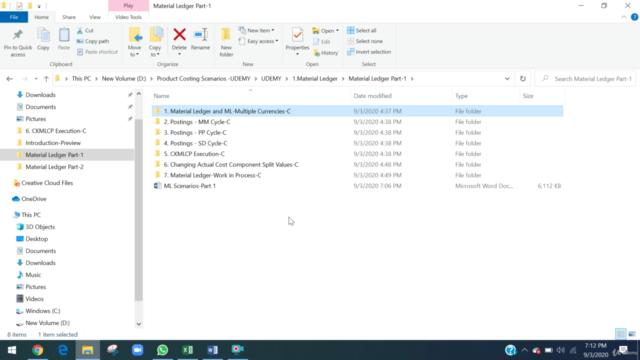Image resolution: width=640 pixels, height=360 pixels.
Task: Click Select none
Action: 365,41
